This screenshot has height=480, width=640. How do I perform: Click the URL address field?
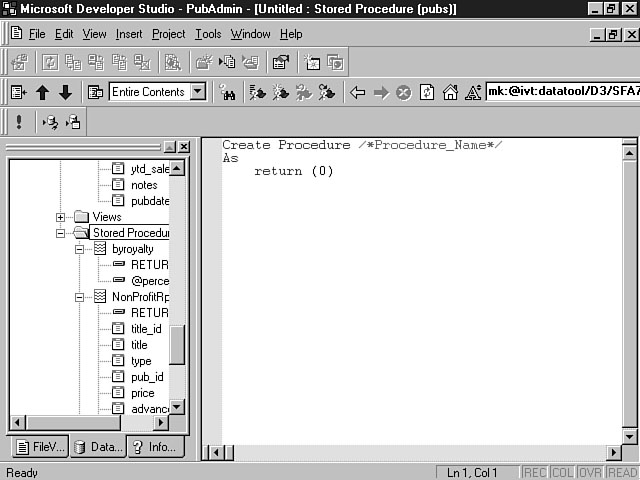pyautogui.click(x=562, y=92)
